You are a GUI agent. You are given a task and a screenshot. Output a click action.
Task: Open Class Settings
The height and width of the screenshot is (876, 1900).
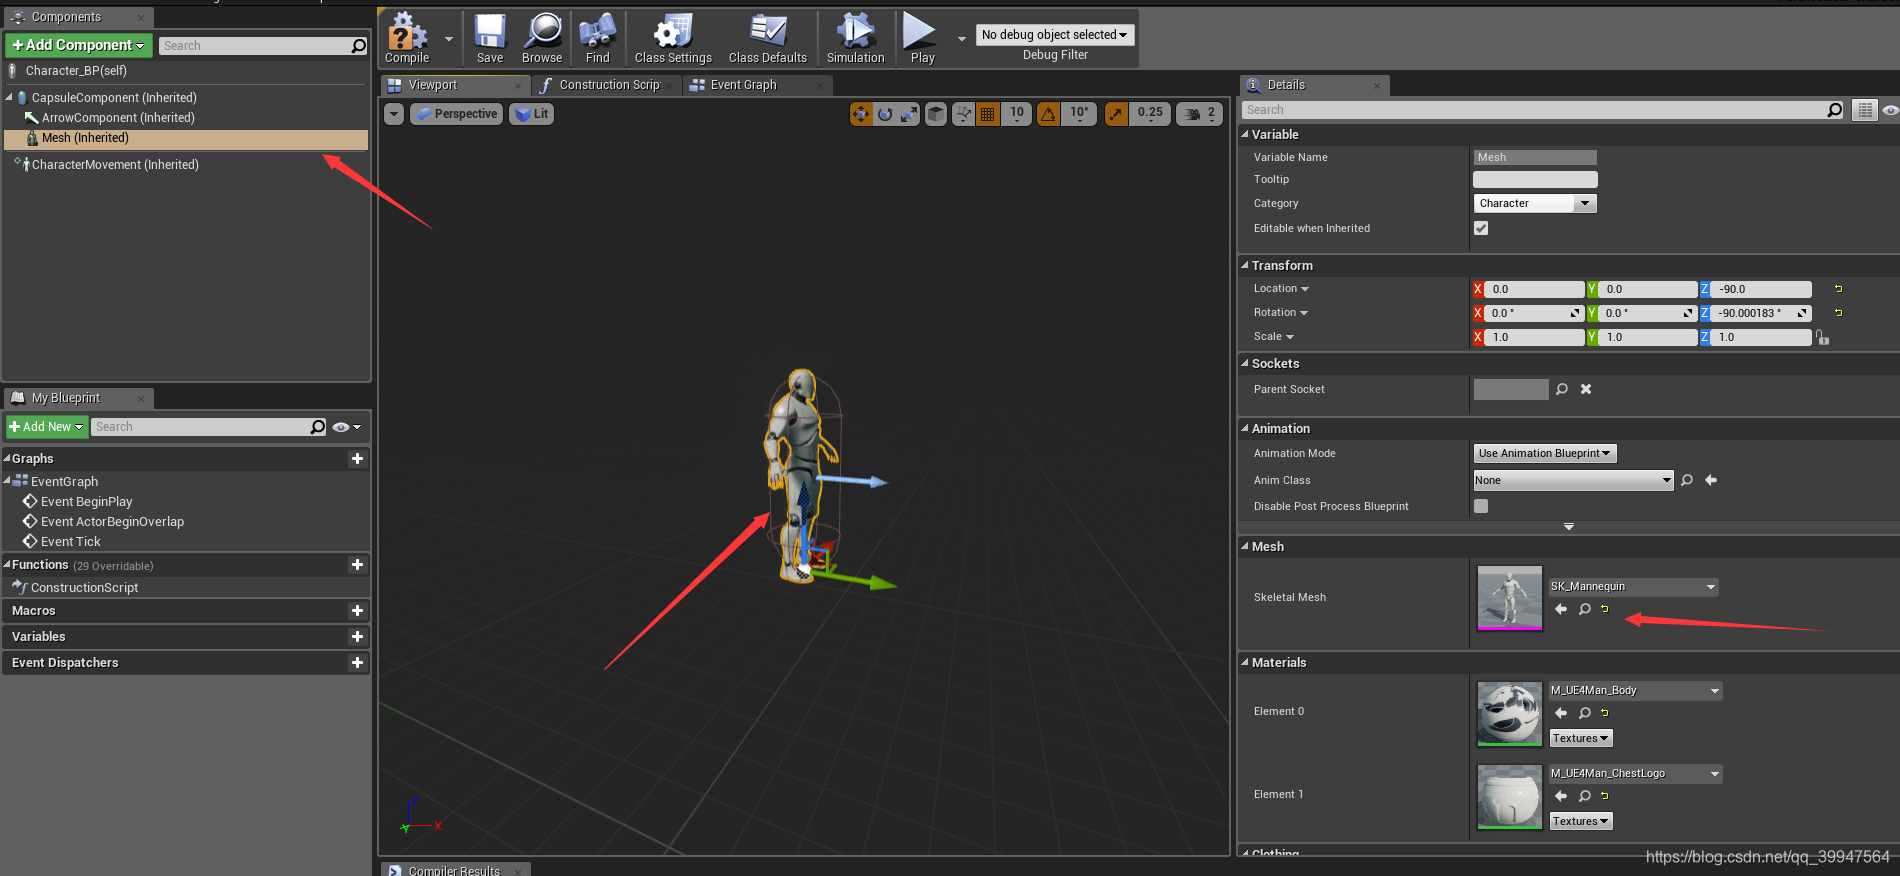pyautogui.click(x=673, y=39)
